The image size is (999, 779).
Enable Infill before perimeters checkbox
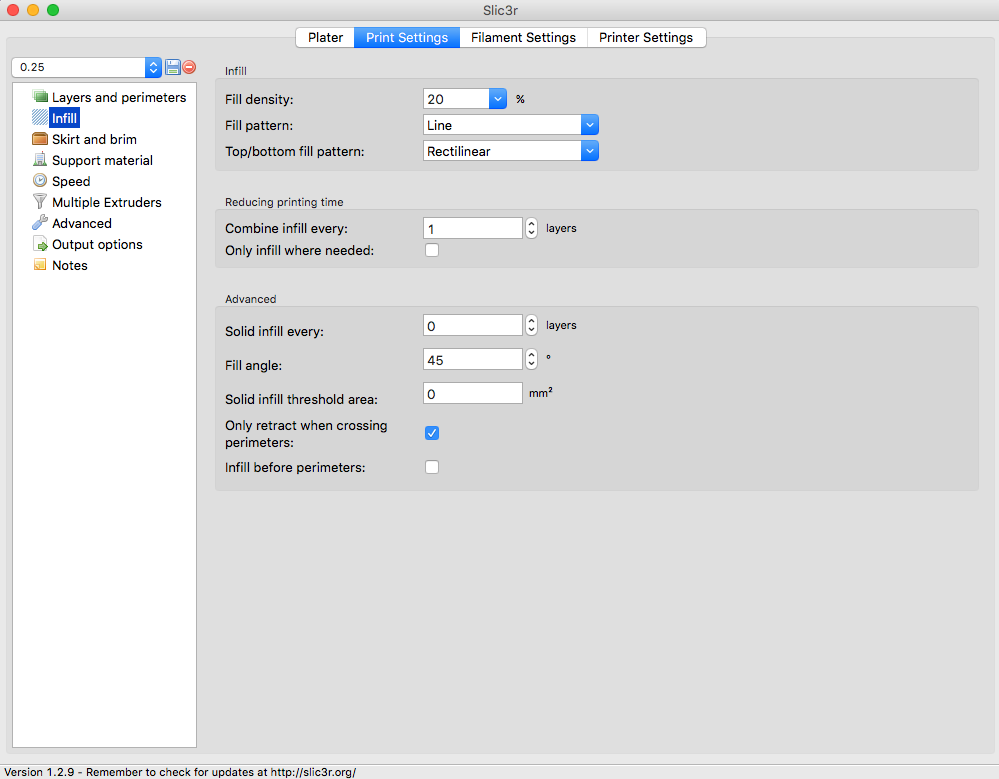click(432, 467)
